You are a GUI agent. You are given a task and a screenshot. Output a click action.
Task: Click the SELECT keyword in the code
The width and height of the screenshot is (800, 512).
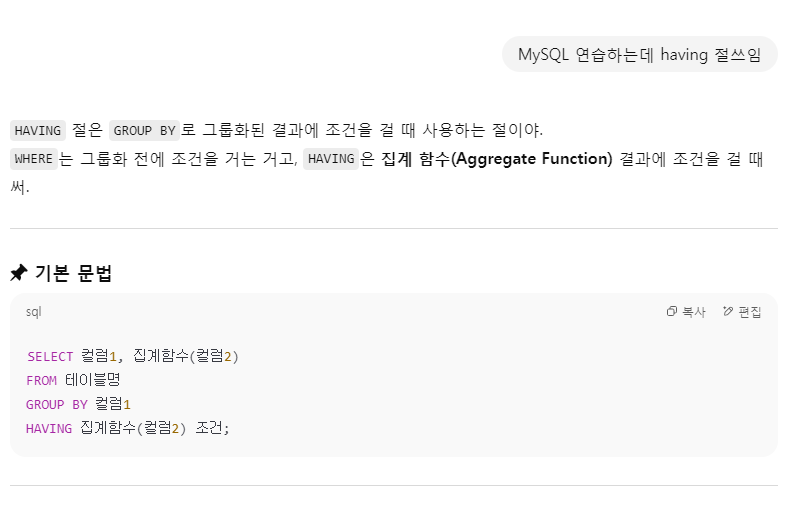pos(50,356)
